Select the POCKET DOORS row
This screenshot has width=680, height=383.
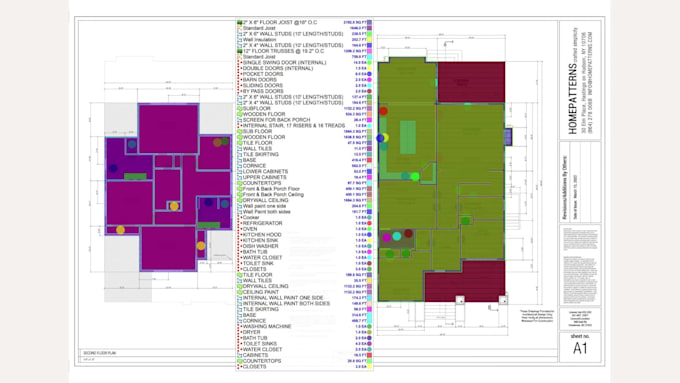(x=304, y=74)
